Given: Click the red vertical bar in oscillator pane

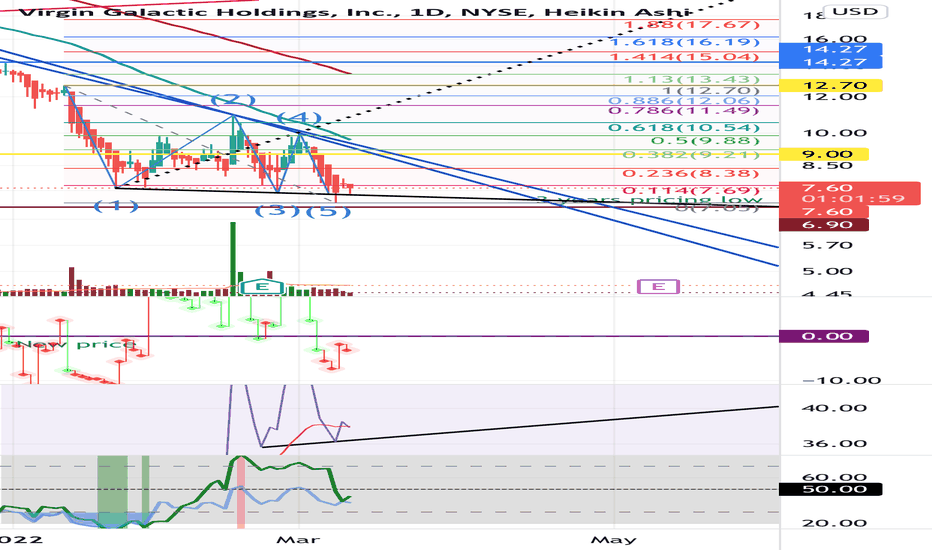Looking at the screenshot, I should tap(241, 491).
